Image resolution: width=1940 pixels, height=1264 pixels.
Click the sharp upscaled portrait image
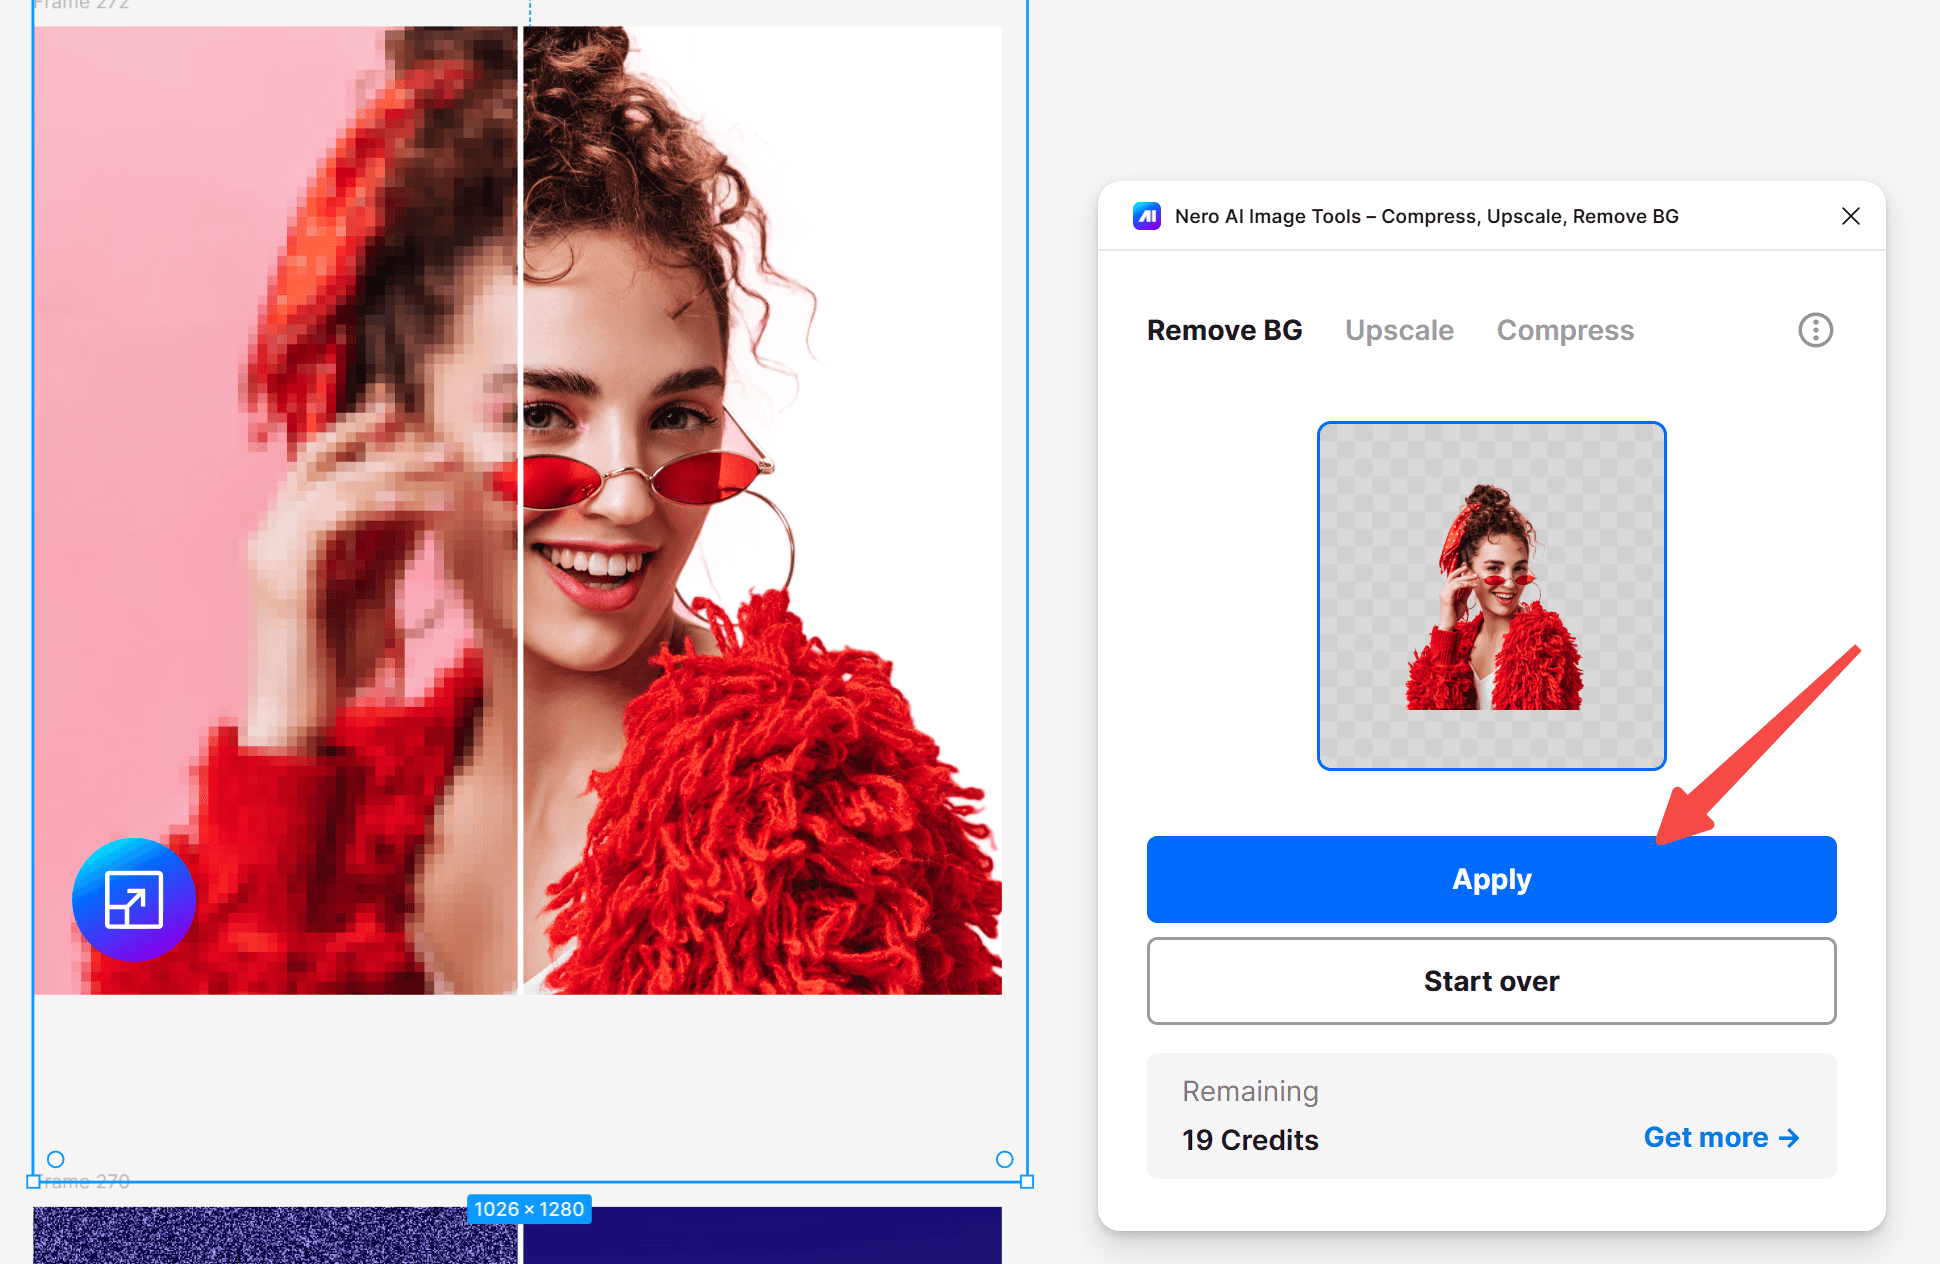click(760, 500)
